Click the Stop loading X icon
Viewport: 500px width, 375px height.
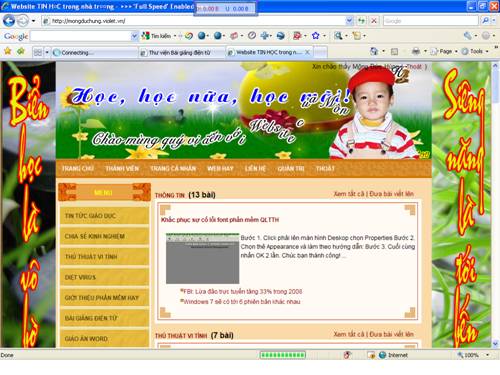(374, 21)
